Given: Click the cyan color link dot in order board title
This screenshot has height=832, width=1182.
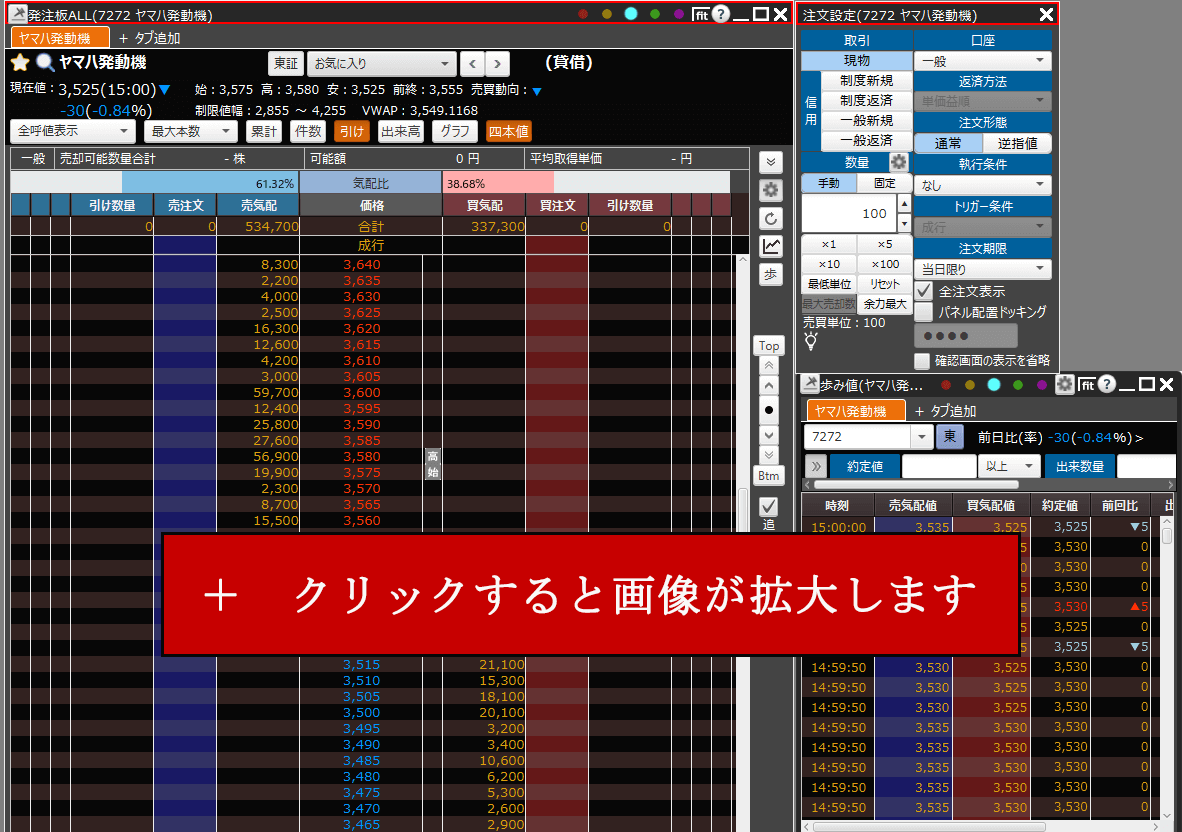Looking at the screenshot, I should click(631, 14).
